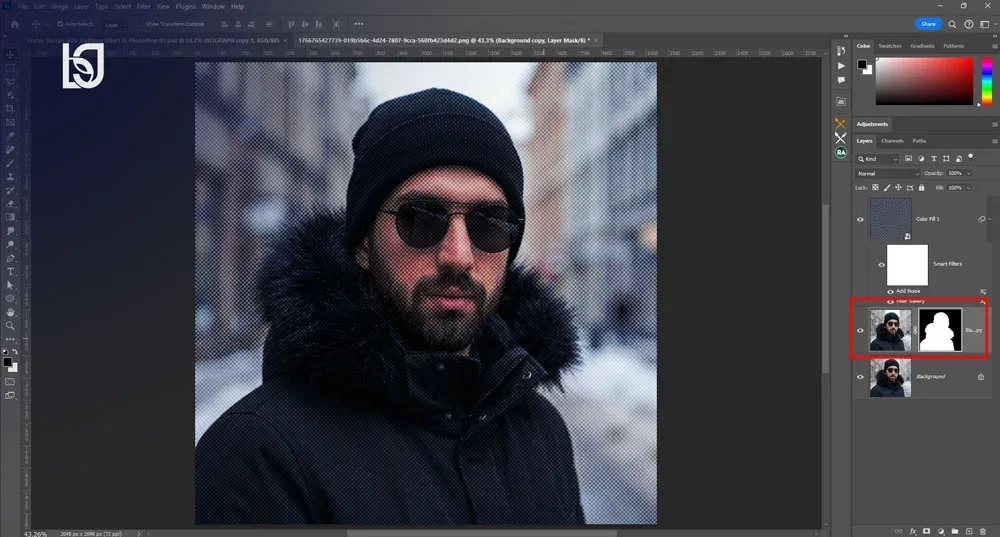The width and height of the screenshot is (1000, 537).
Task: Switch to the Paths tab
Action: point(919,141)
